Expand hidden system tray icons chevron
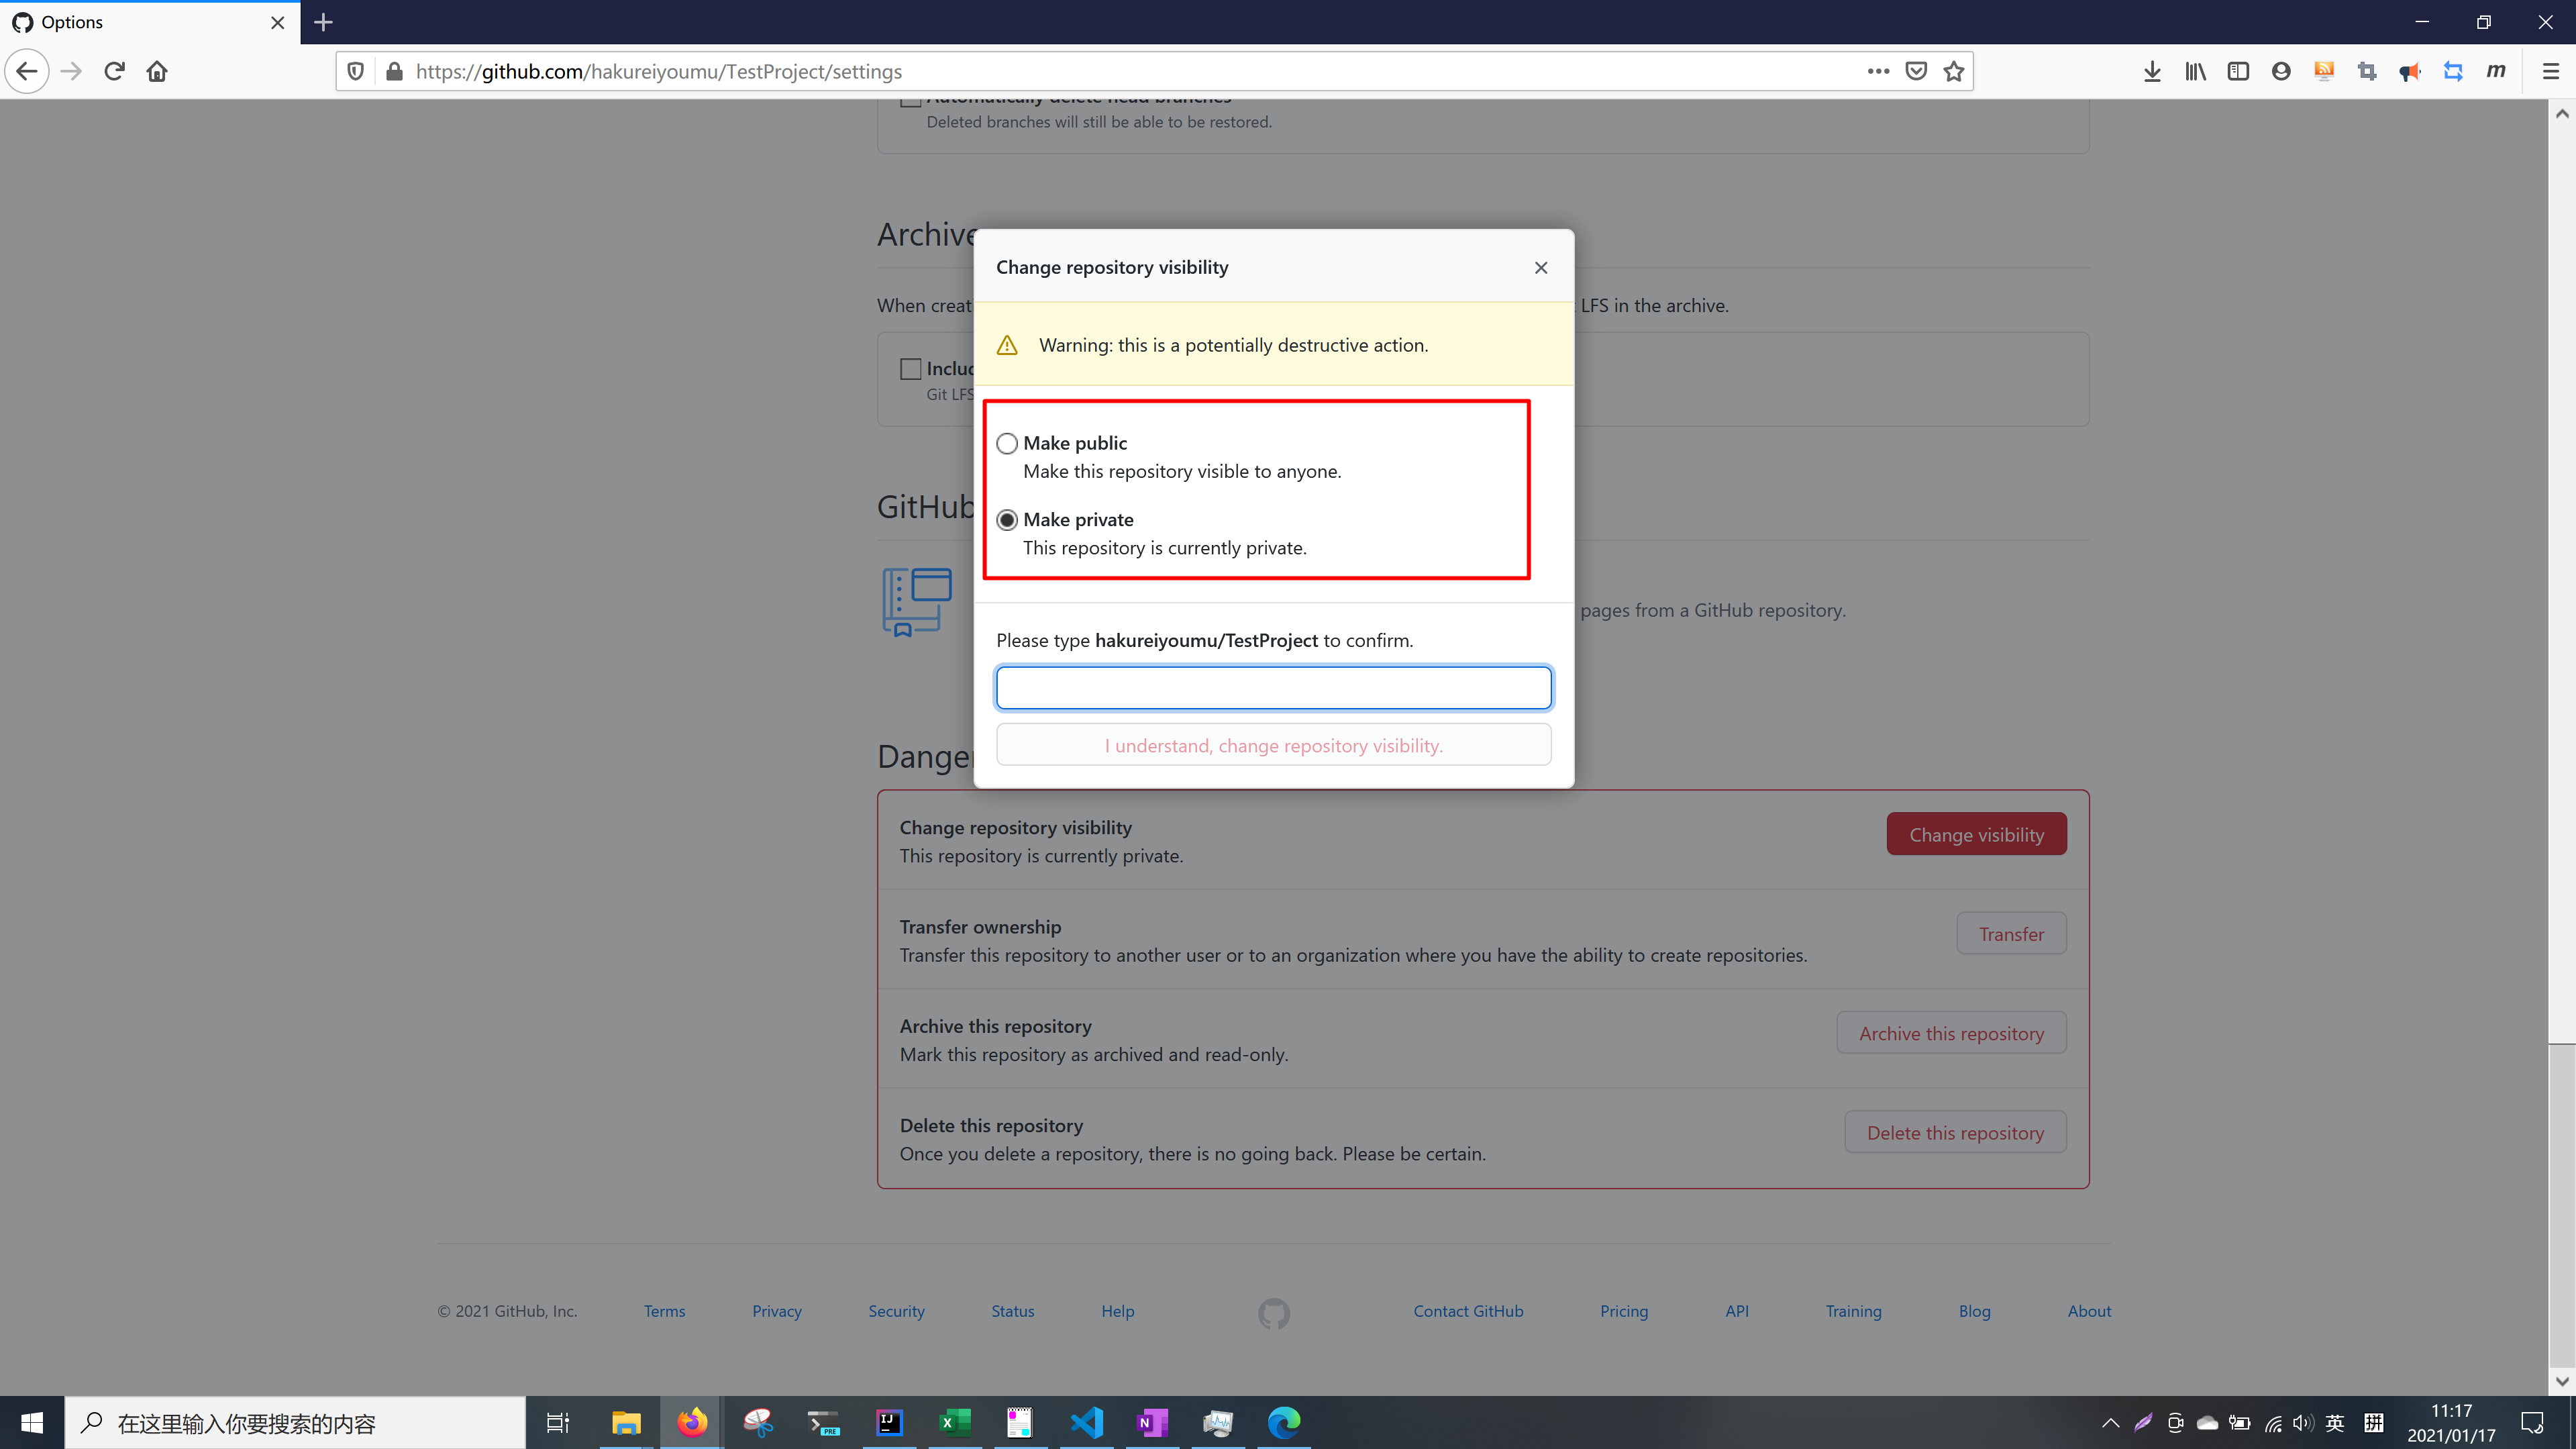The image size is (2576, 1449). click(2110, 1423)
